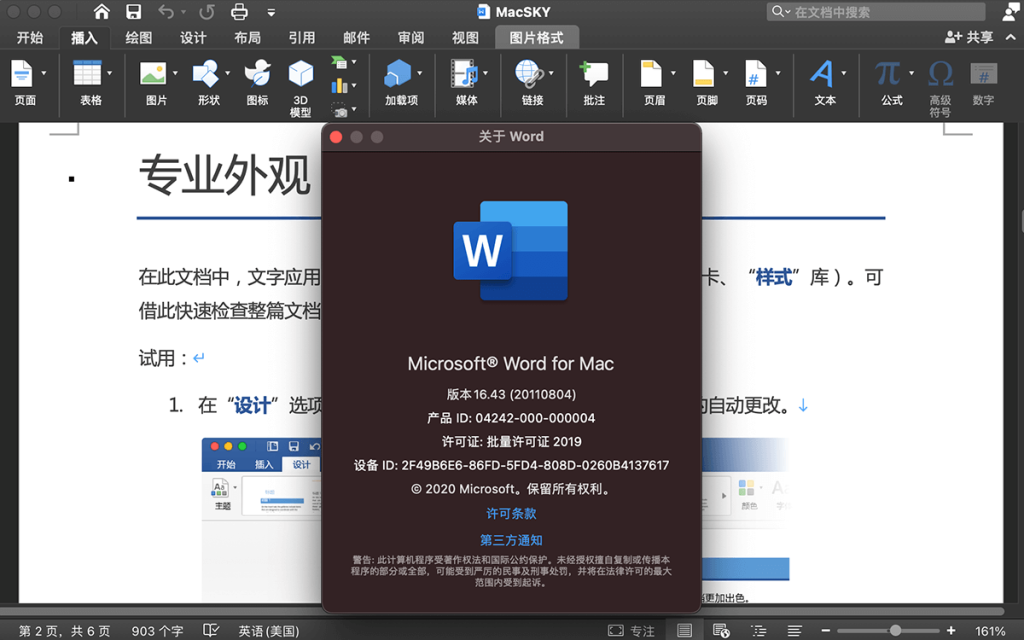The height and width of the screenshot is (640, 1024).
Task: Insert a comment with the 批注 icon
Action: [x=594, y=74]
